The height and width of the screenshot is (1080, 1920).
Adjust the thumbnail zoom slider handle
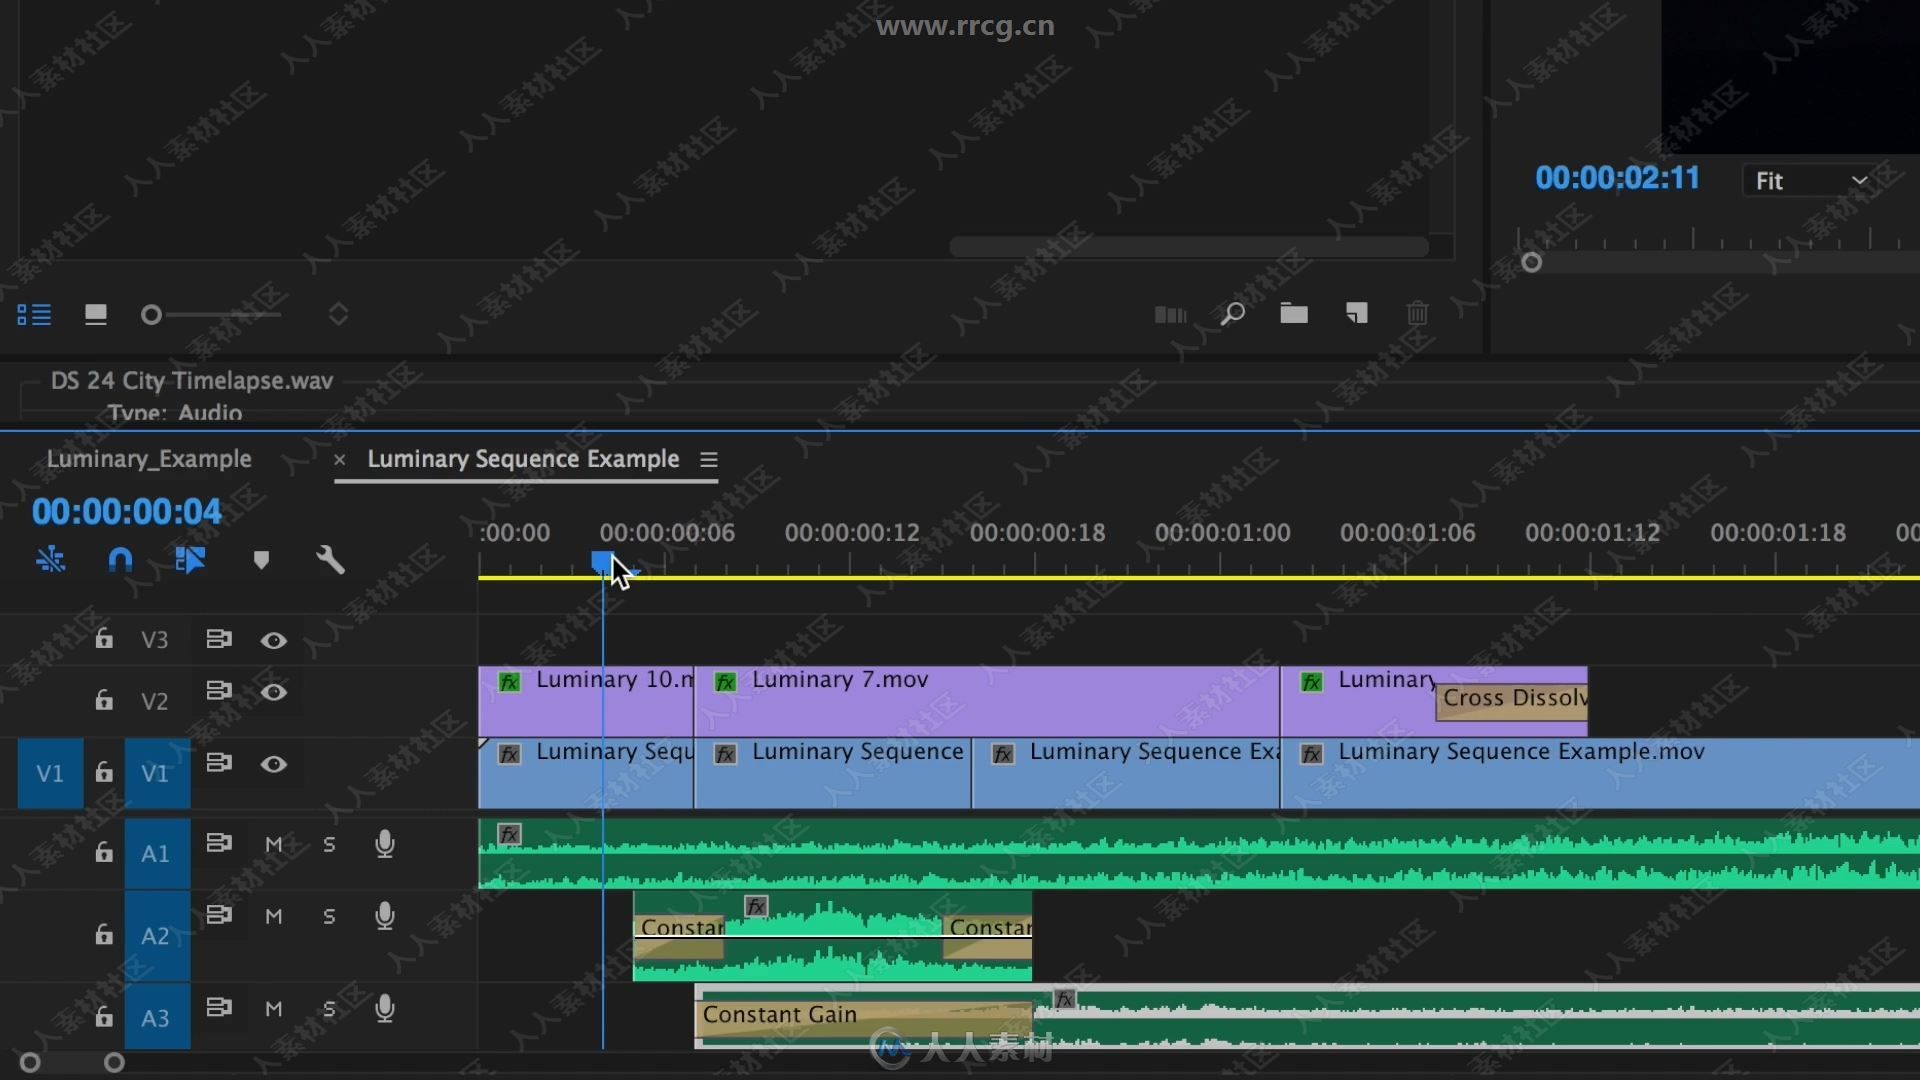pyautogui.click(x=151, y=315)
